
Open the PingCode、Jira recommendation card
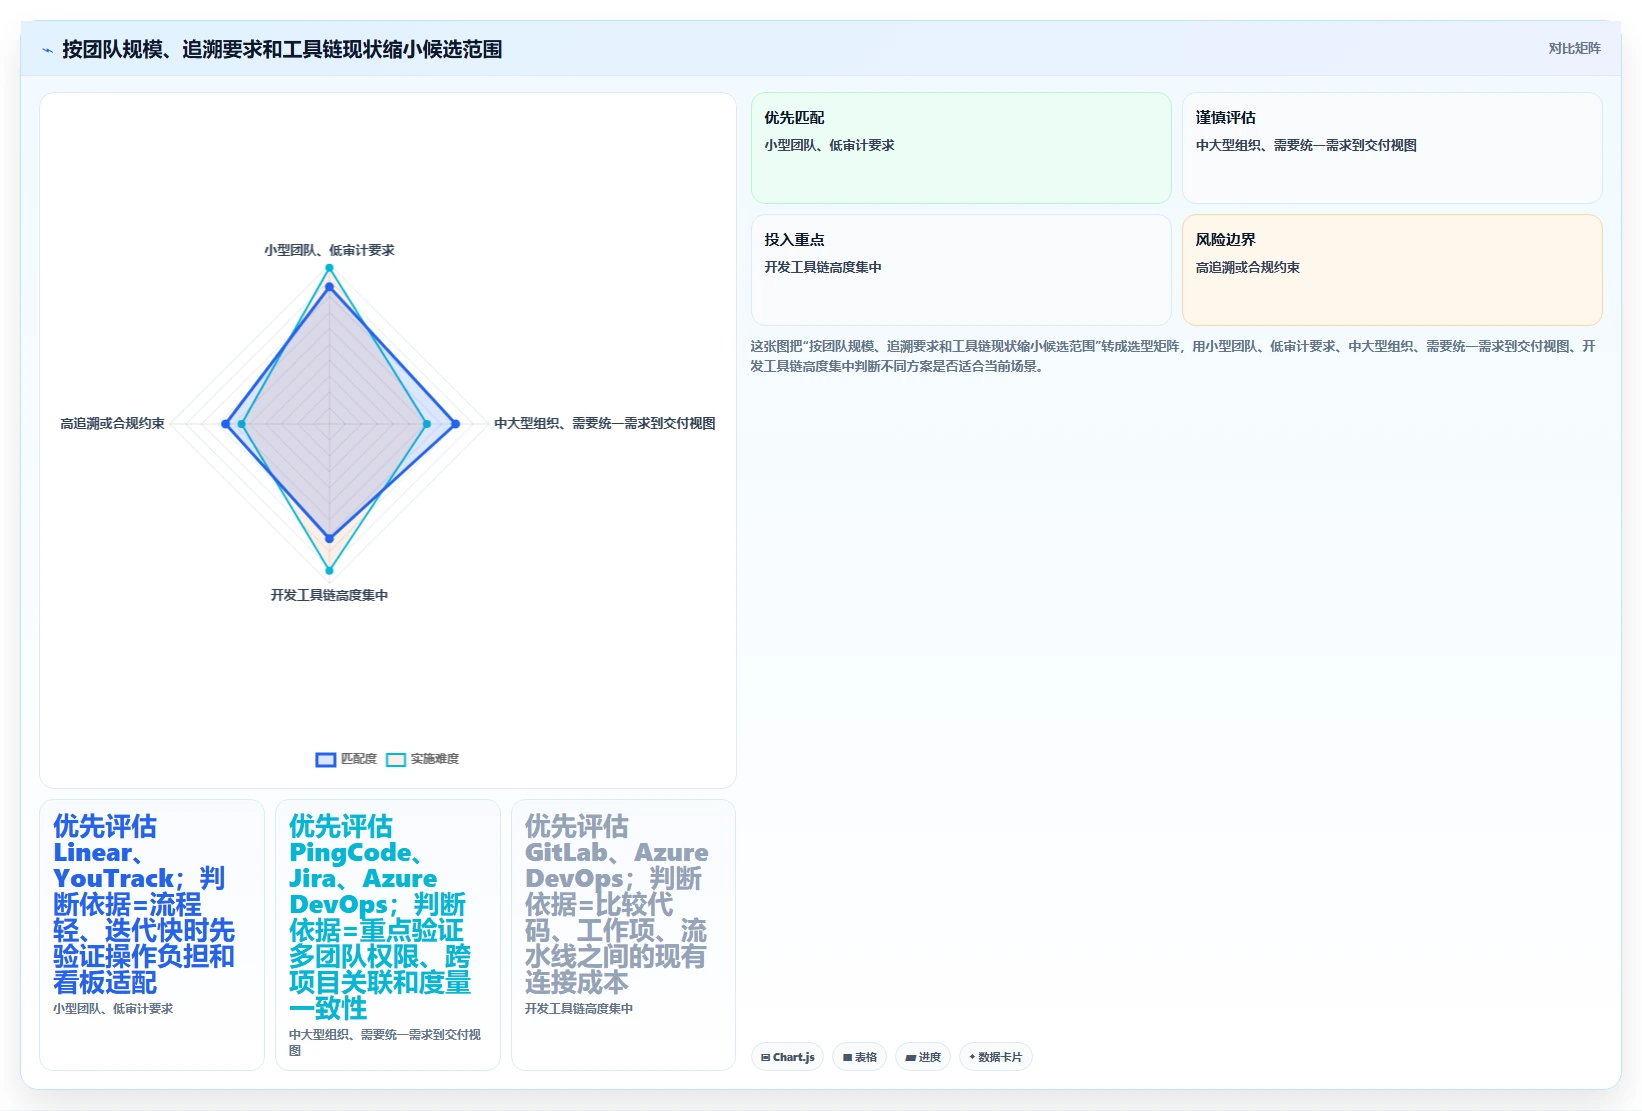coord(388,935)
